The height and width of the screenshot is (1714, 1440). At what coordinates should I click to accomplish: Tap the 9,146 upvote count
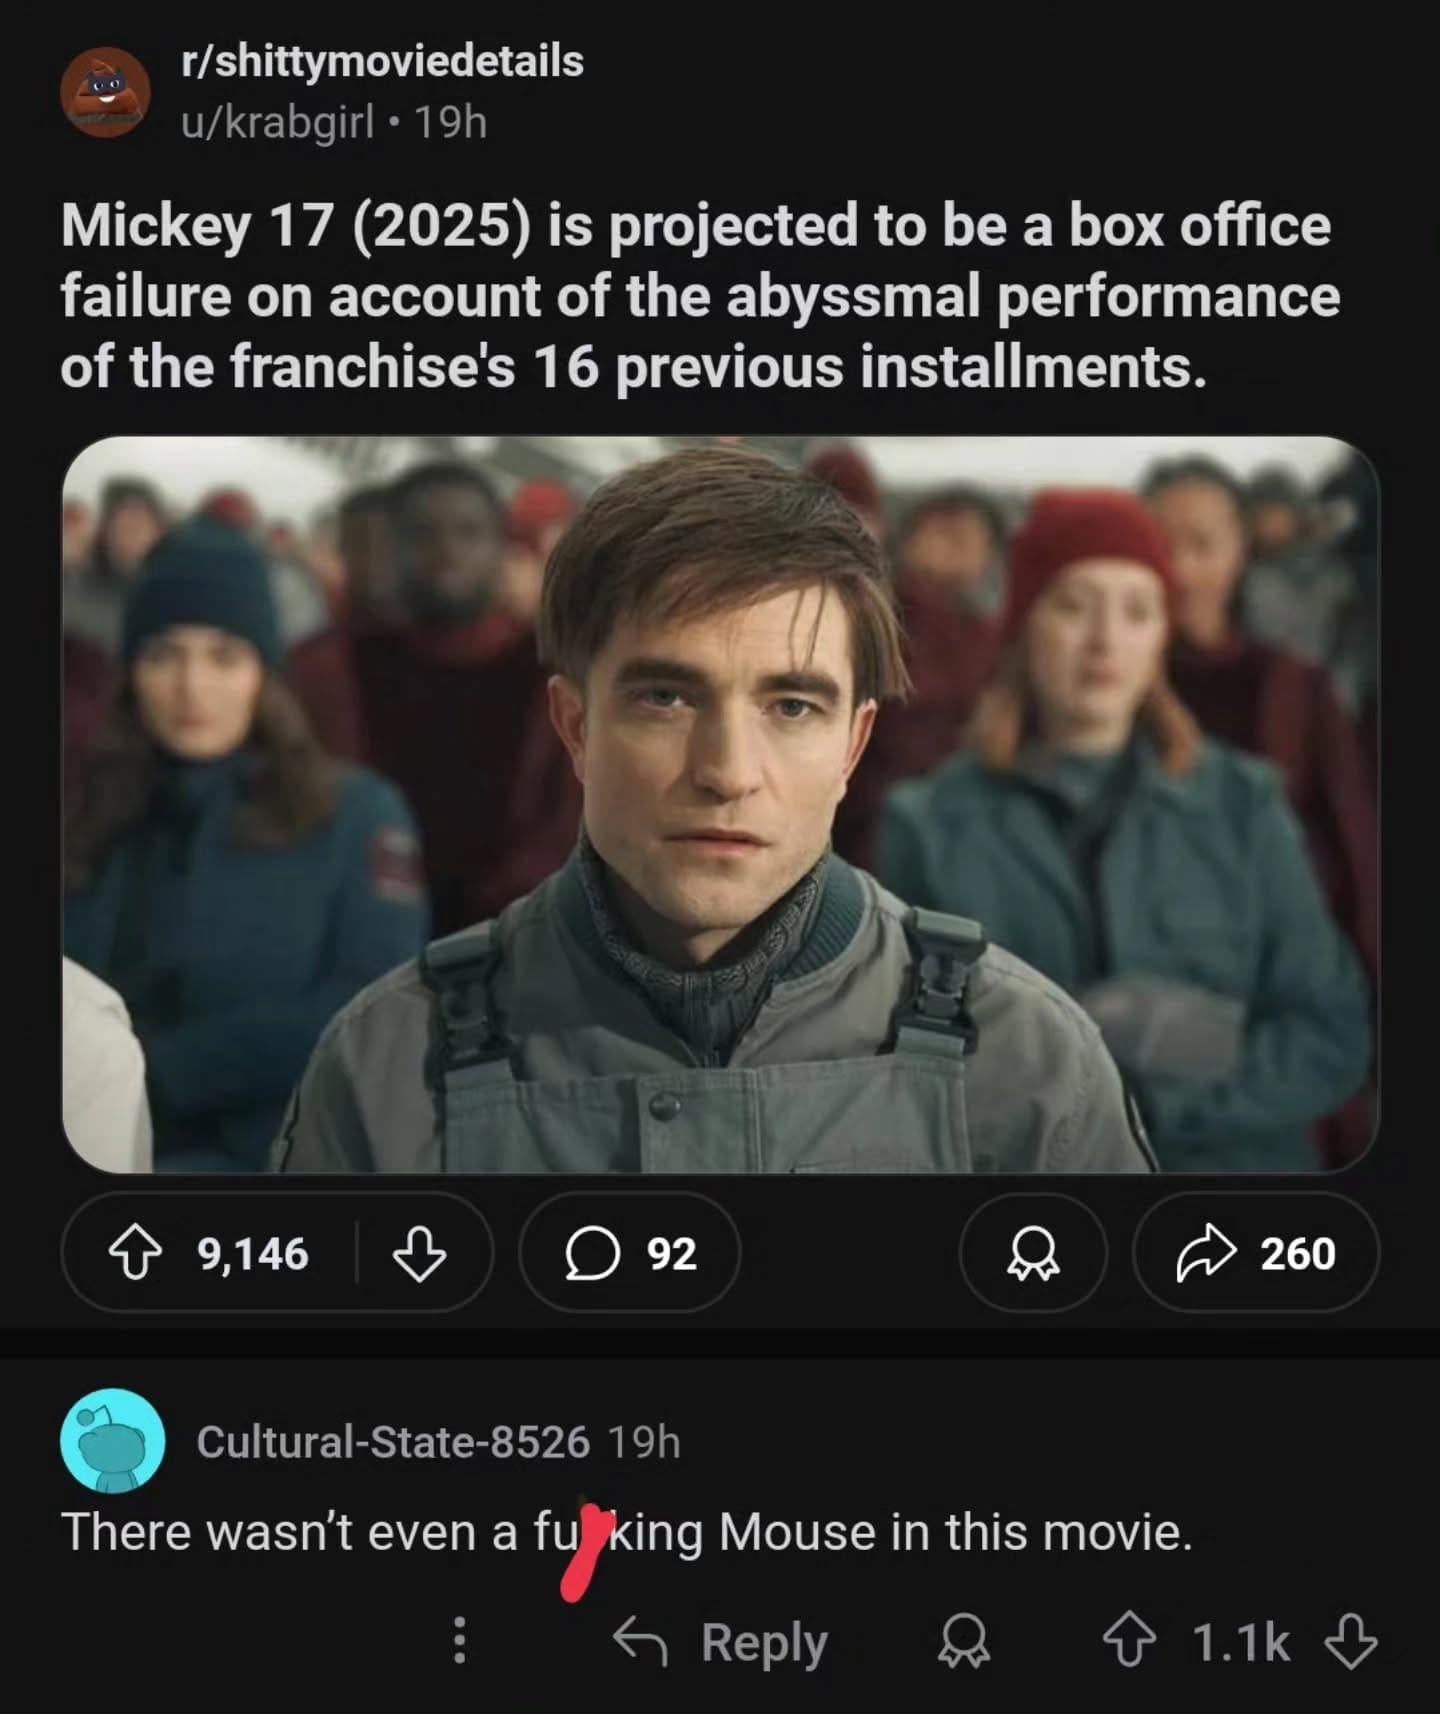(253, 1253)
